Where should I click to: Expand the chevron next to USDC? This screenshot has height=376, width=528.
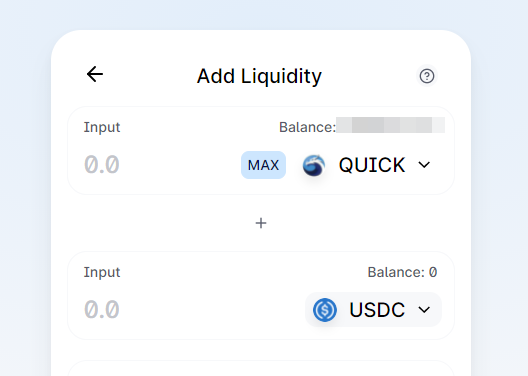[424, 310]
